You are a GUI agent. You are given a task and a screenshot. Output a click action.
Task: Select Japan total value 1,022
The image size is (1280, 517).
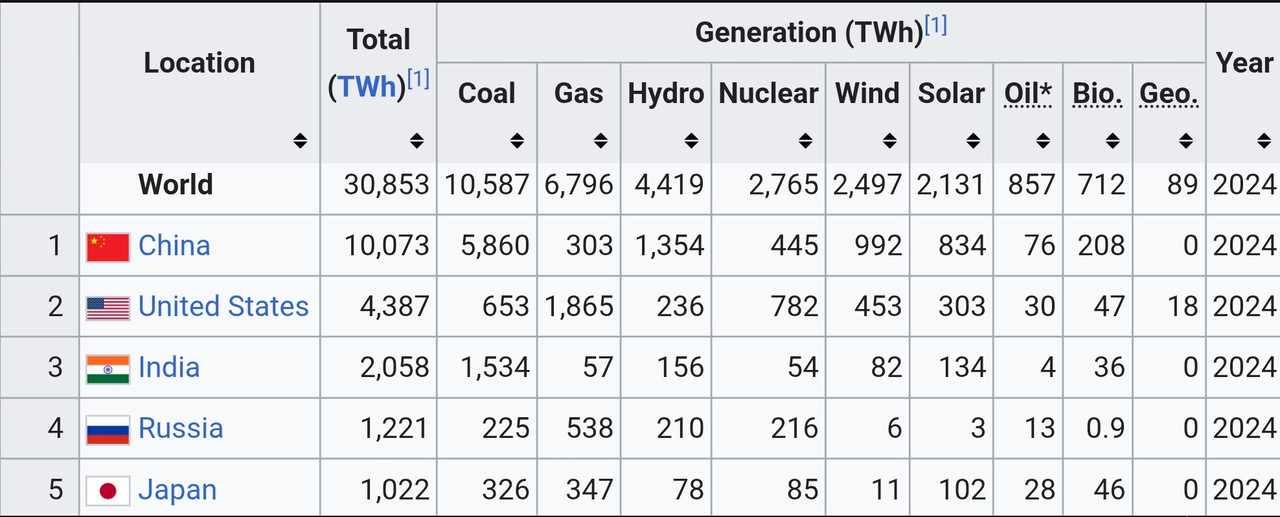395,490
